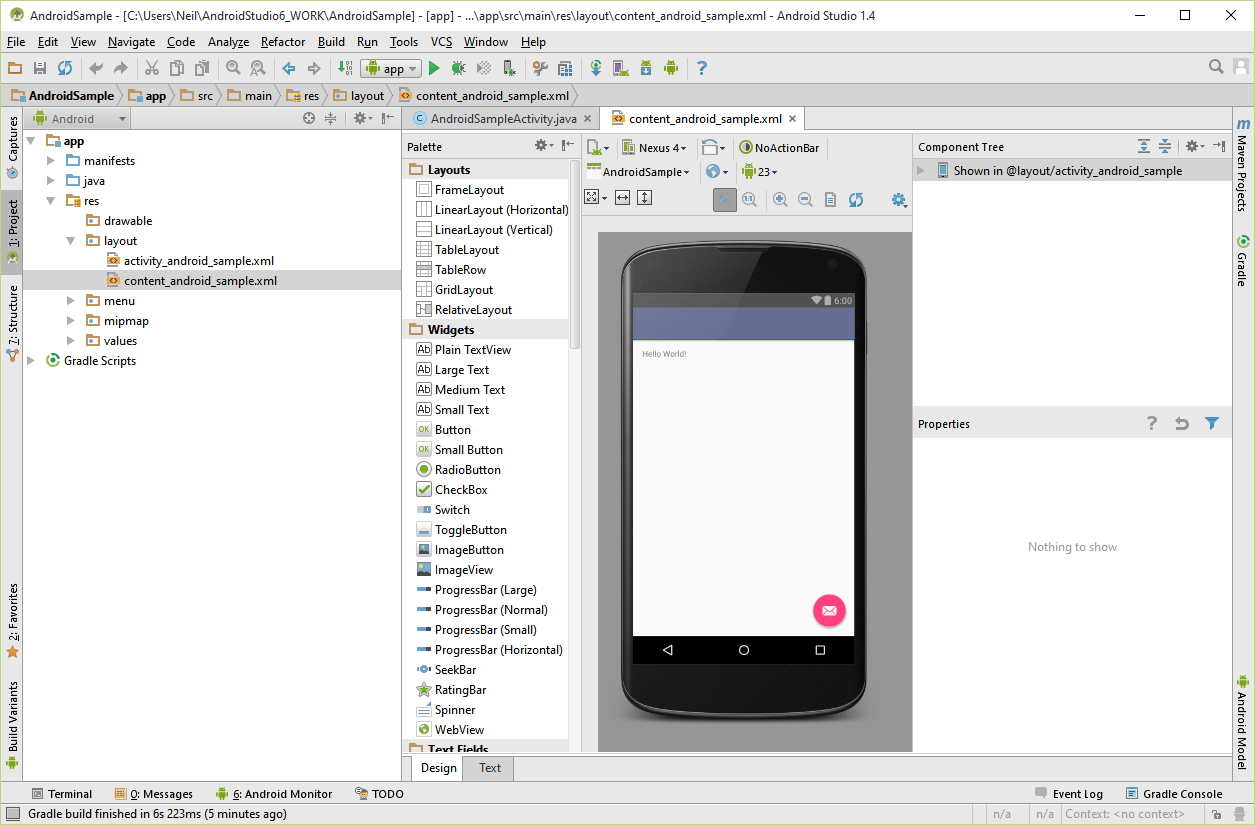Select the CheckBox widget in Palette
This screenshot has height=825, width=1255.
coord(461,490)
